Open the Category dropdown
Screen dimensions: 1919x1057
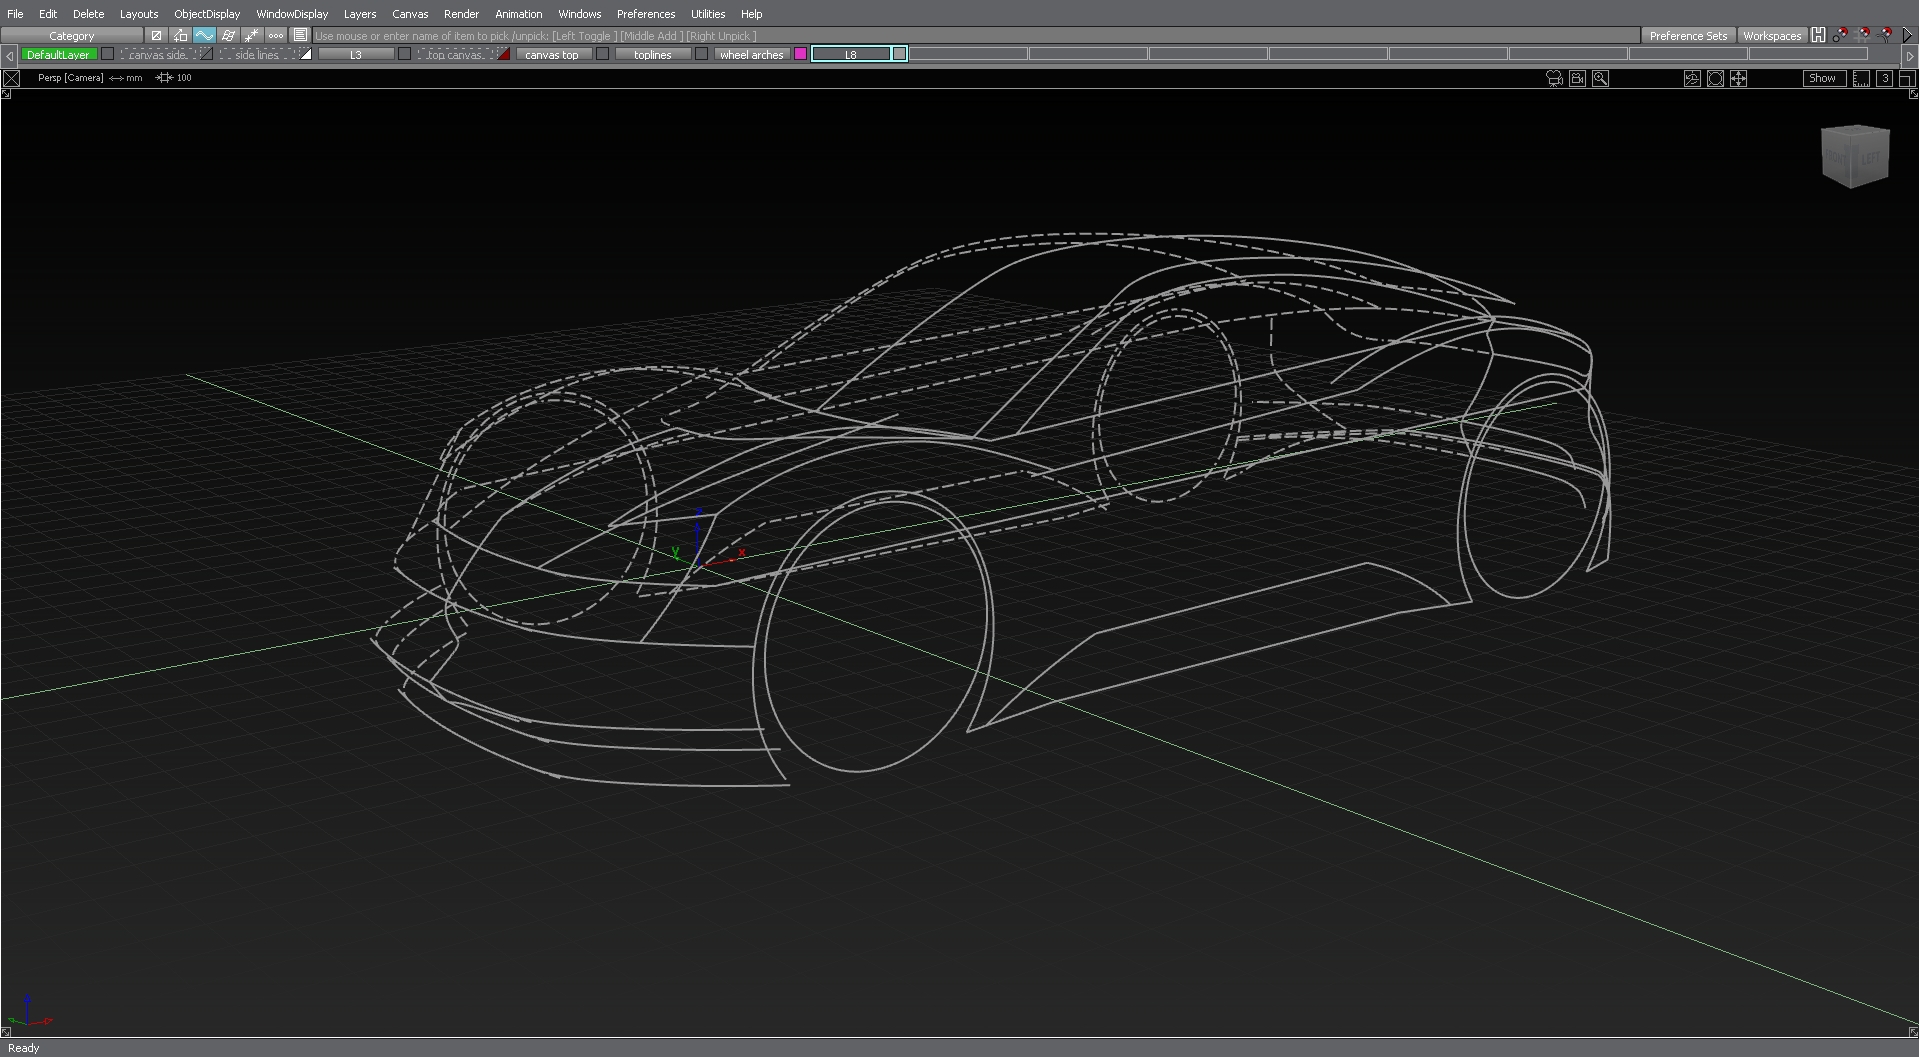click(x=72, y=35)
